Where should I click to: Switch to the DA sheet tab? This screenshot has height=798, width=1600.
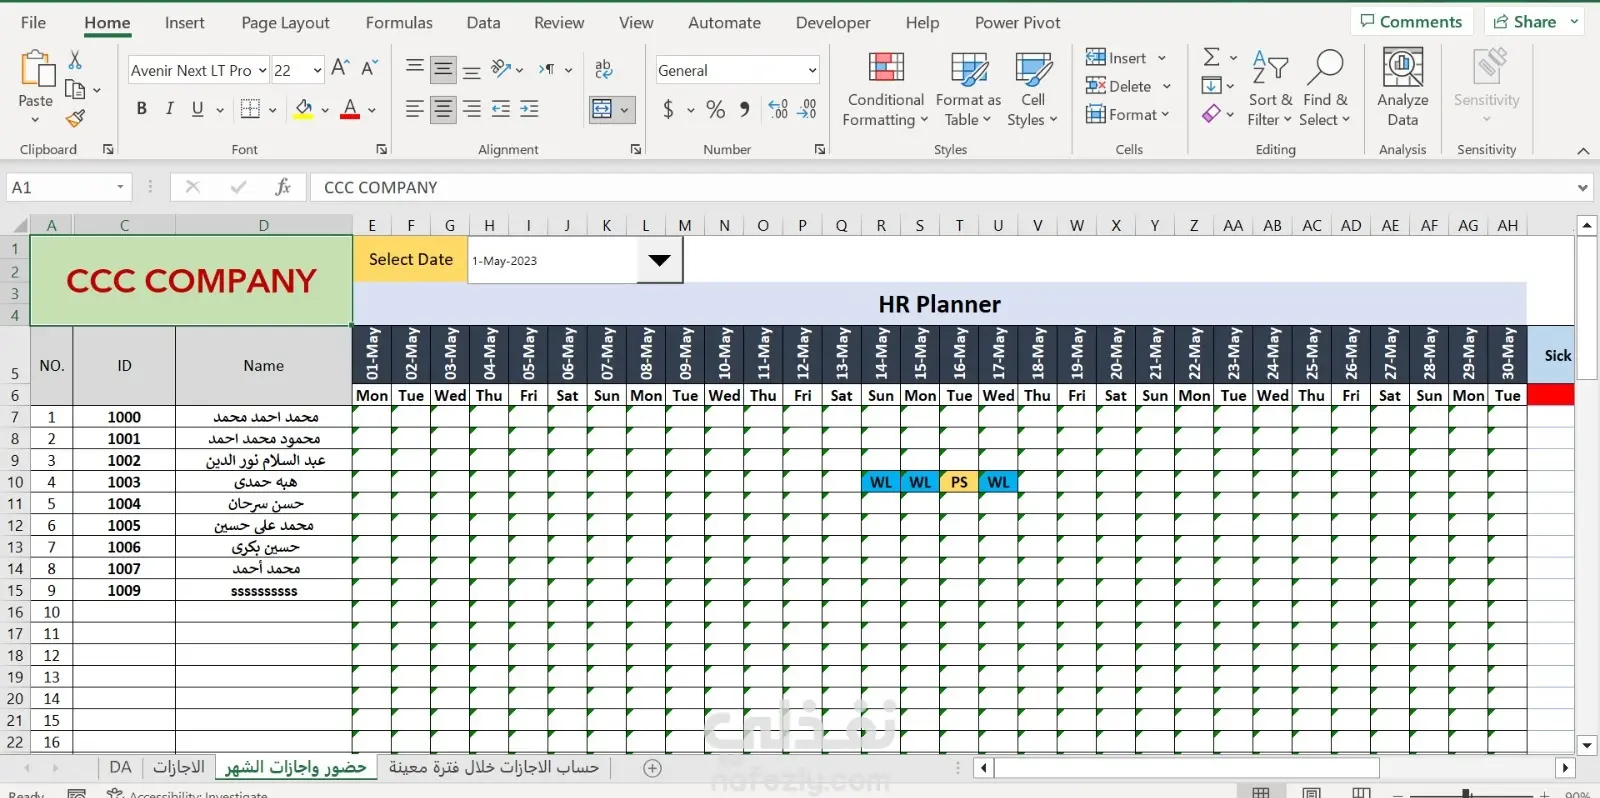click(120, 767)
